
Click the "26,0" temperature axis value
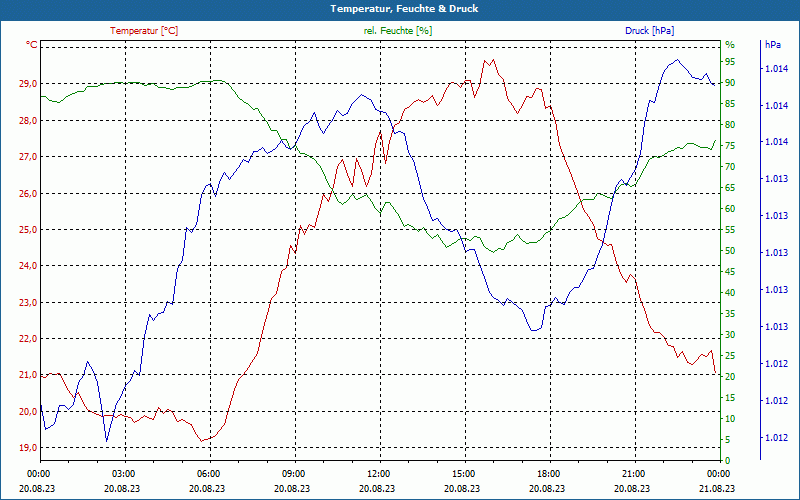pyautogui.click(x=29, y=193)
